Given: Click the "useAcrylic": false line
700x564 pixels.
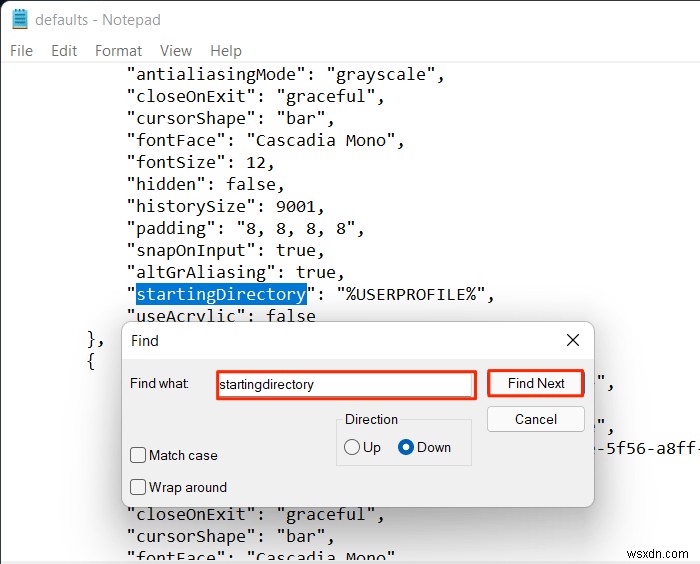Looking at the screenshot, I should [x=221, y=315].
